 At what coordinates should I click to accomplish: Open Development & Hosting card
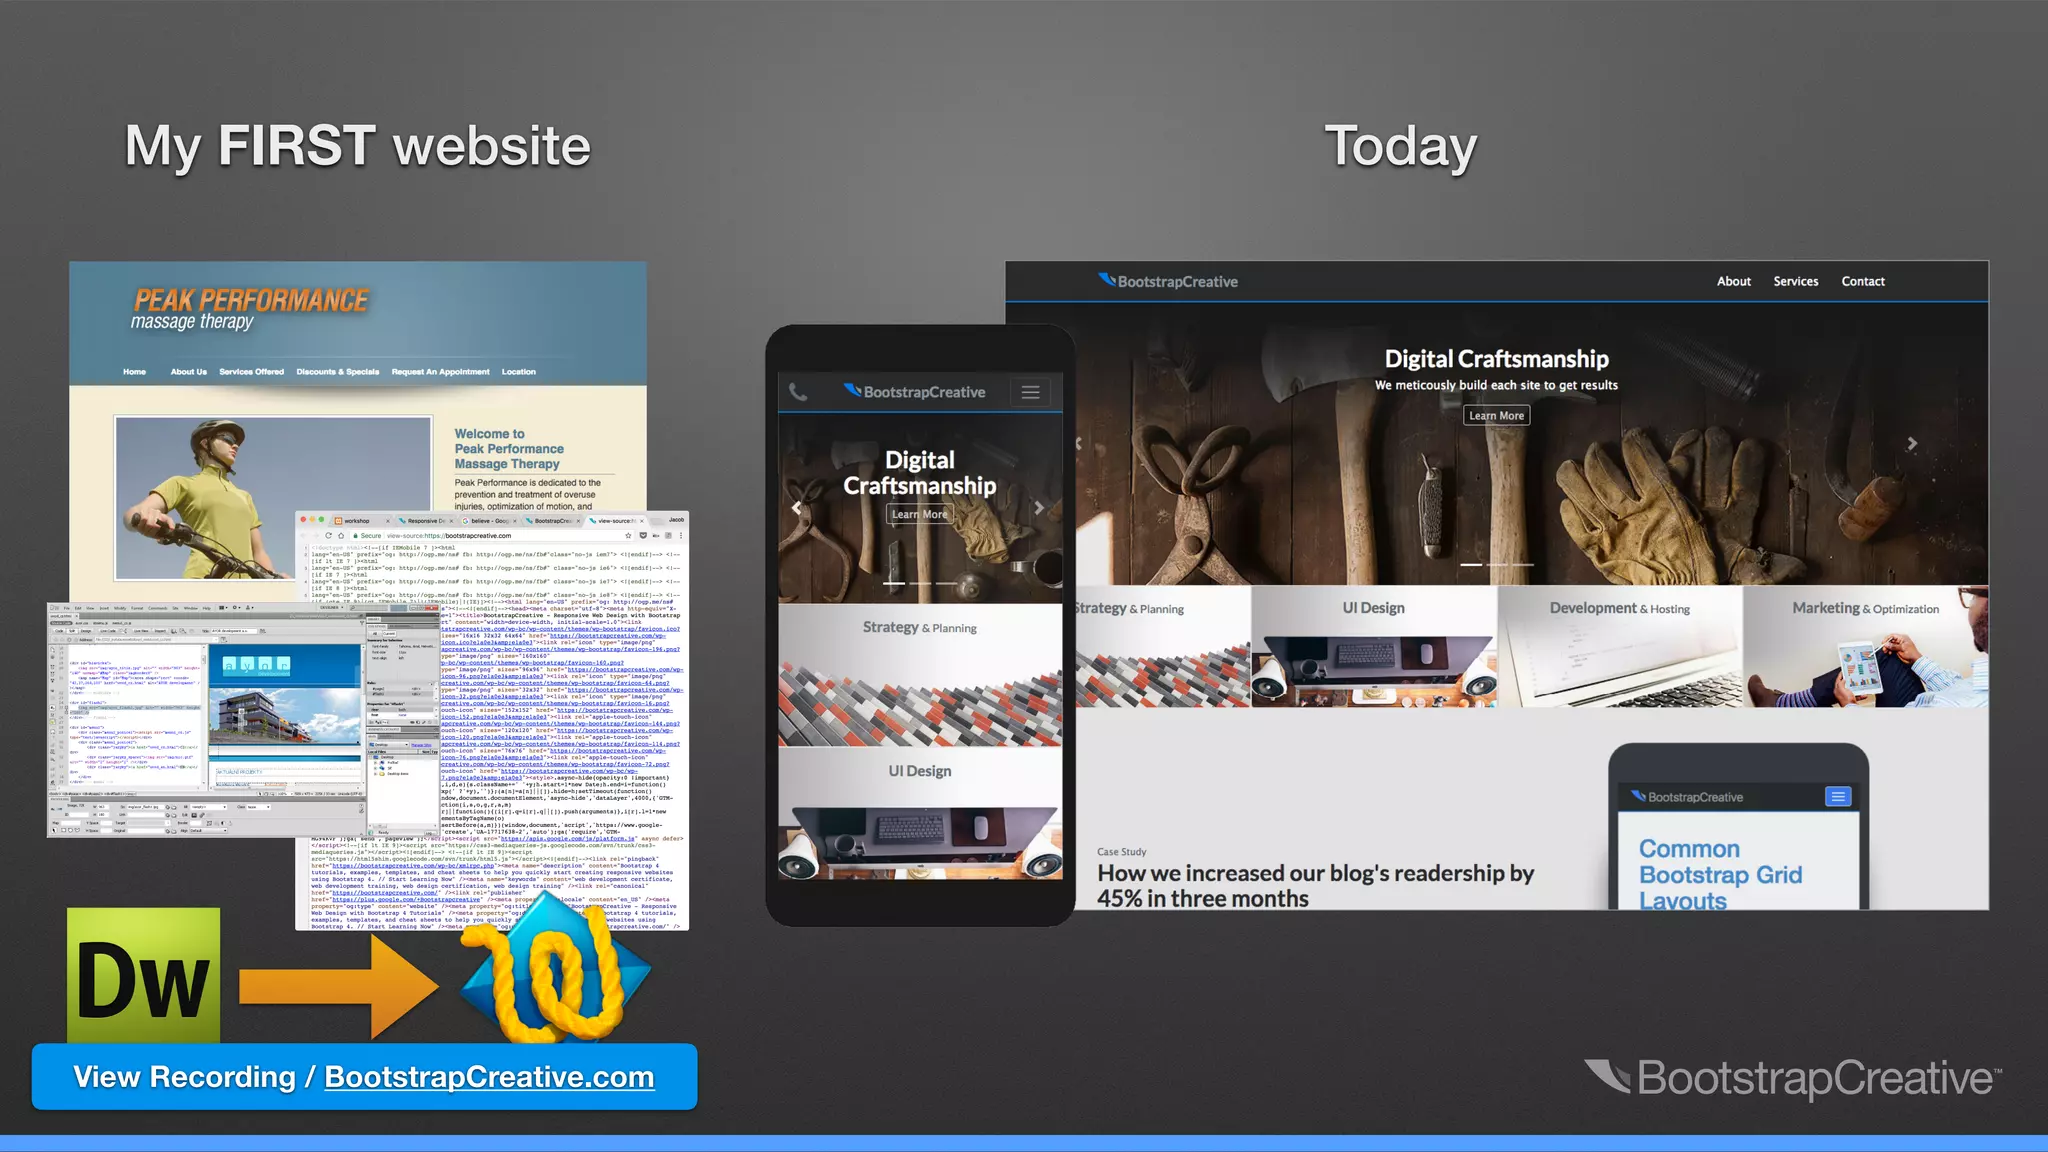coord(1620,646)
